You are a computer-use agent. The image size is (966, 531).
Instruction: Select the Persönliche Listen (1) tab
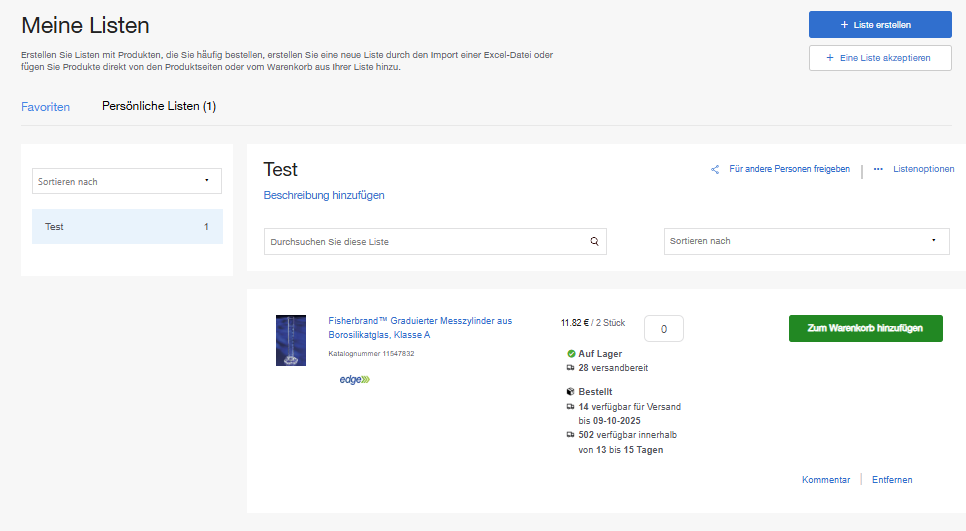(x=159, y=106)
